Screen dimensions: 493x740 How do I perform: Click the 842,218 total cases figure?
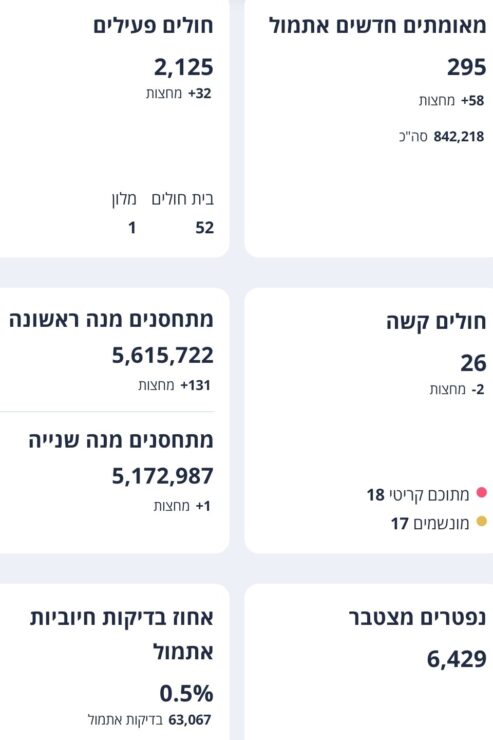pyautogui.click(x=459, y=137)
